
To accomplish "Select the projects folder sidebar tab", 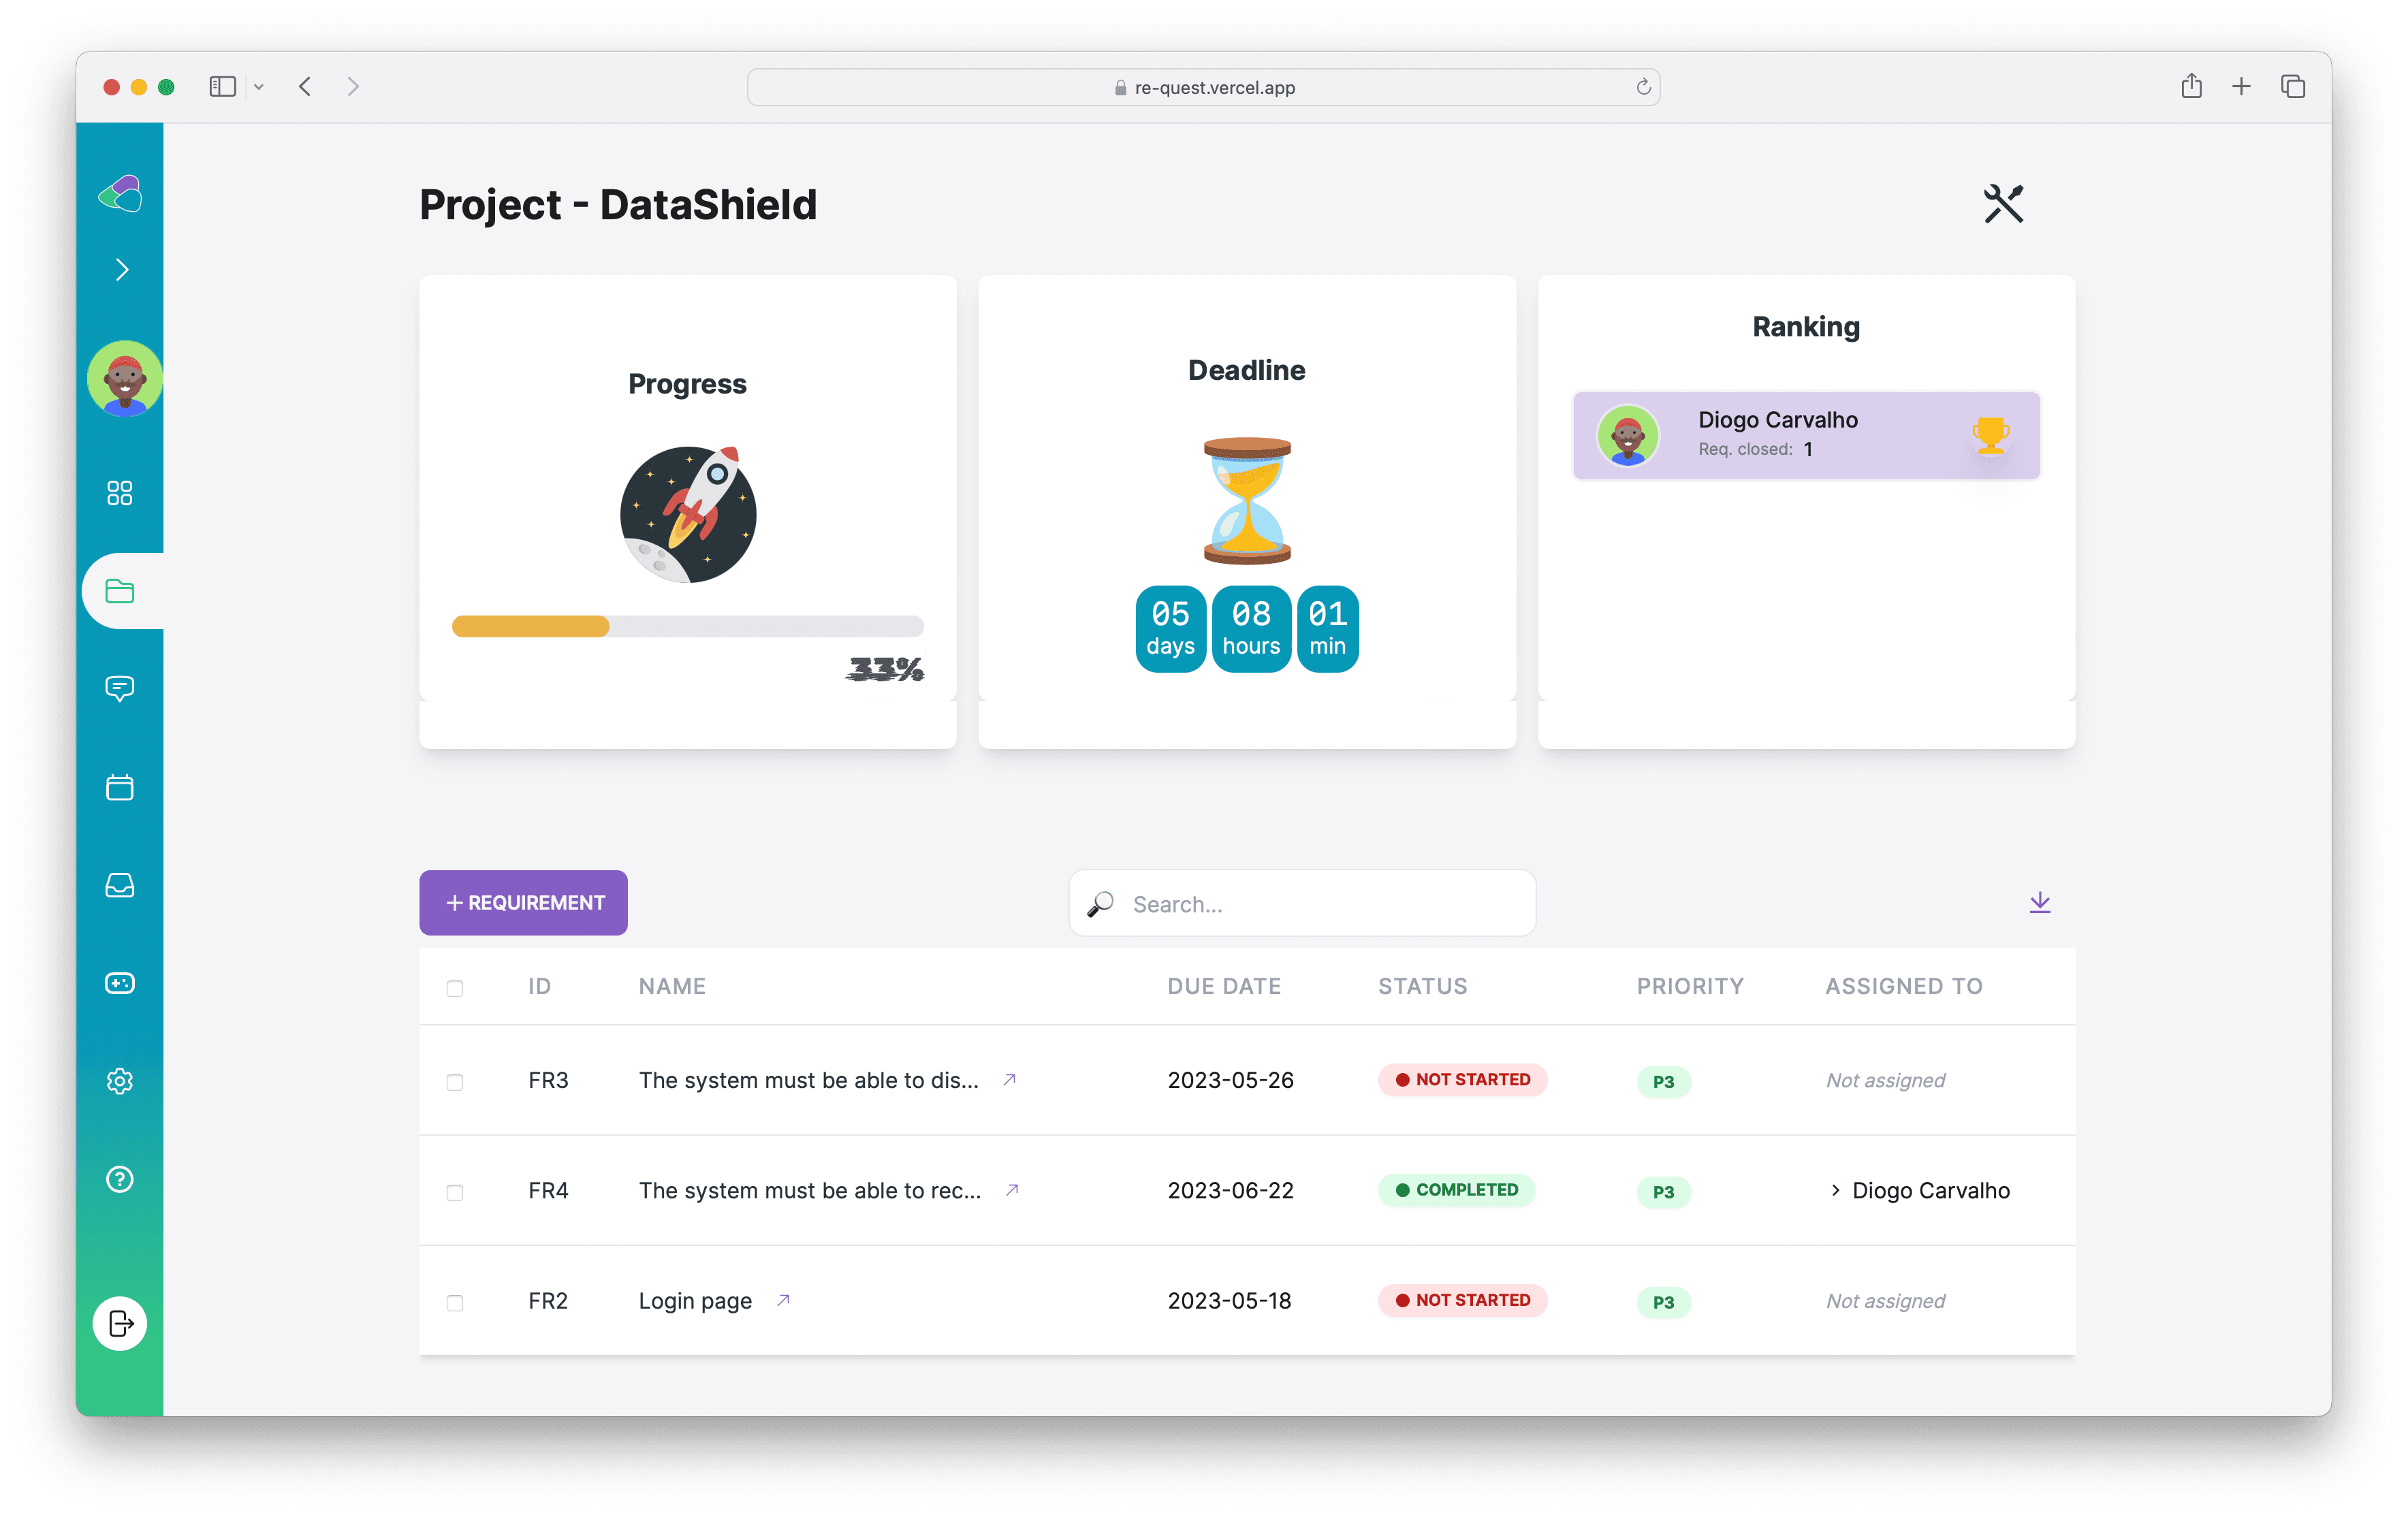I will [120, 591].
